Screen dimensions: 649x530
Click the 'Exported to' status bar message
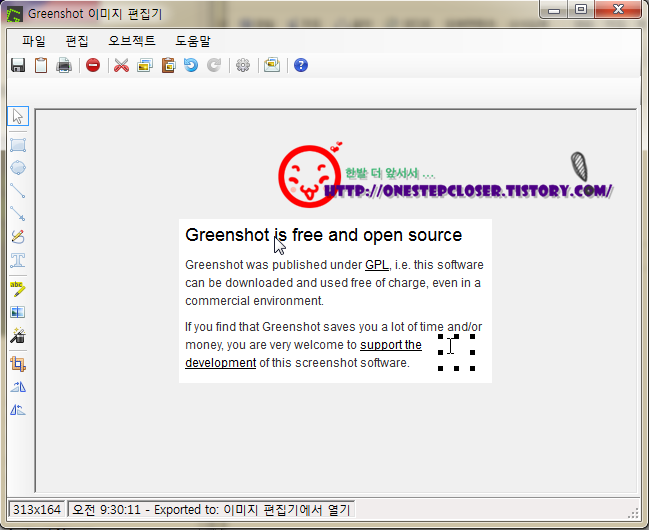(x=211, y=509)
